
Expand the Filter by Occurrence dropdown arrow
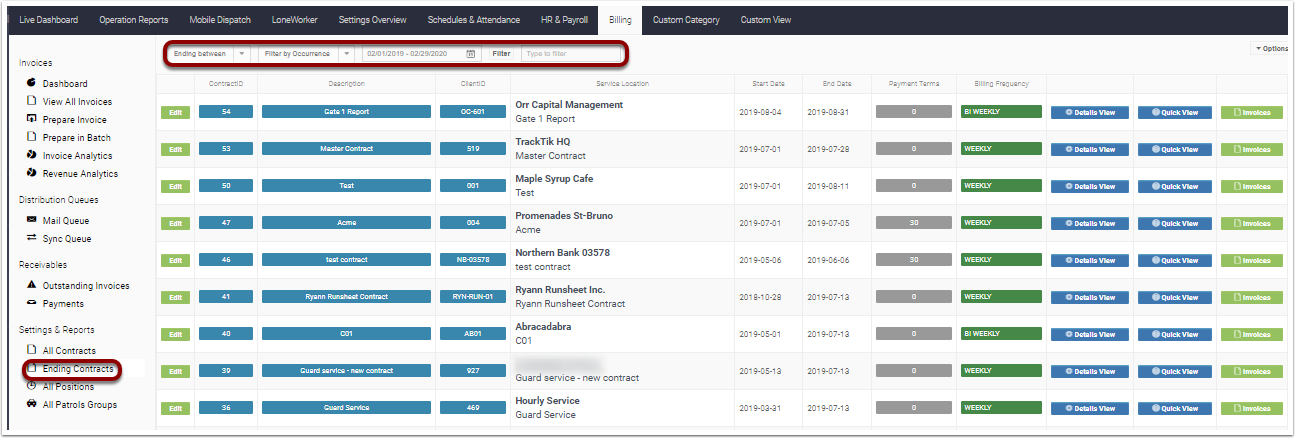347,53
